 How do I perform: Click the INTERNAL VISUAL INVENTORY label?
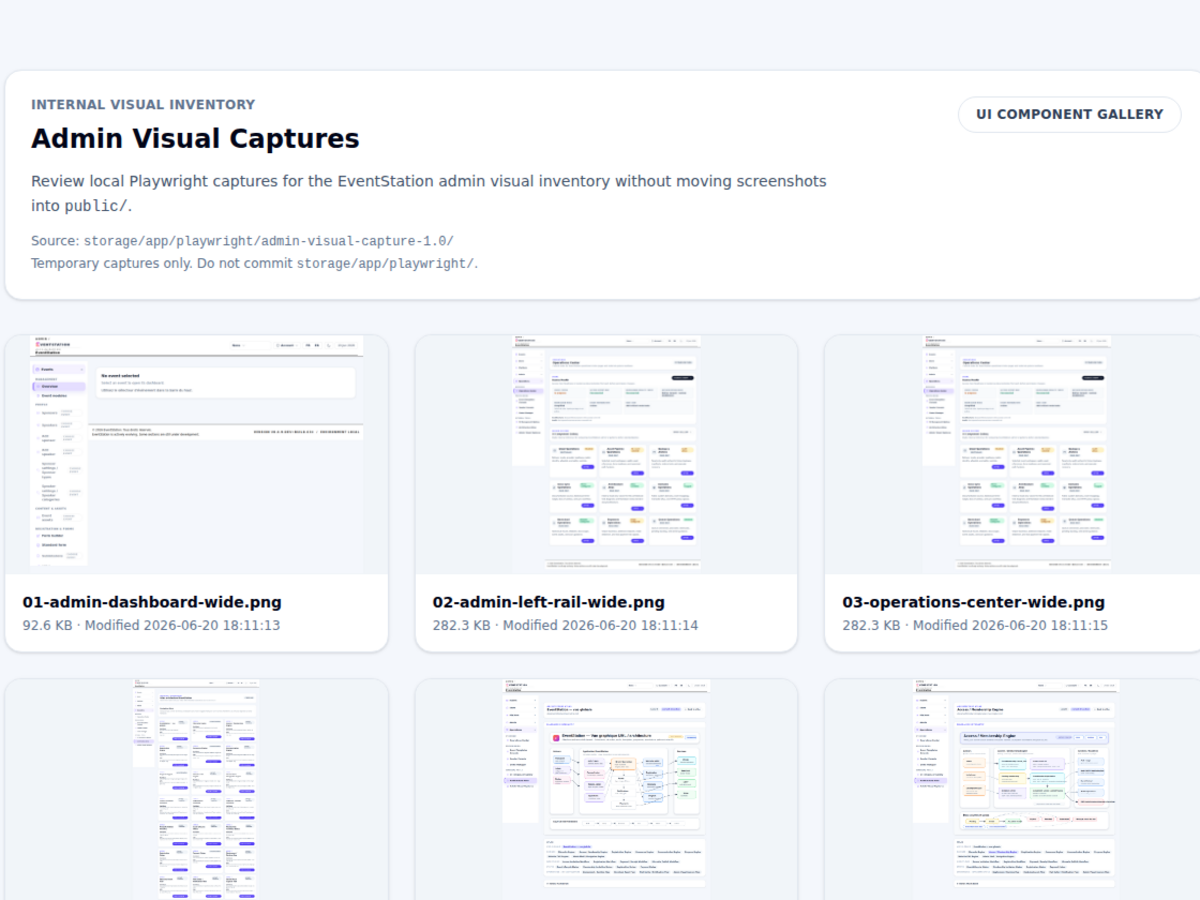(143, 104)
